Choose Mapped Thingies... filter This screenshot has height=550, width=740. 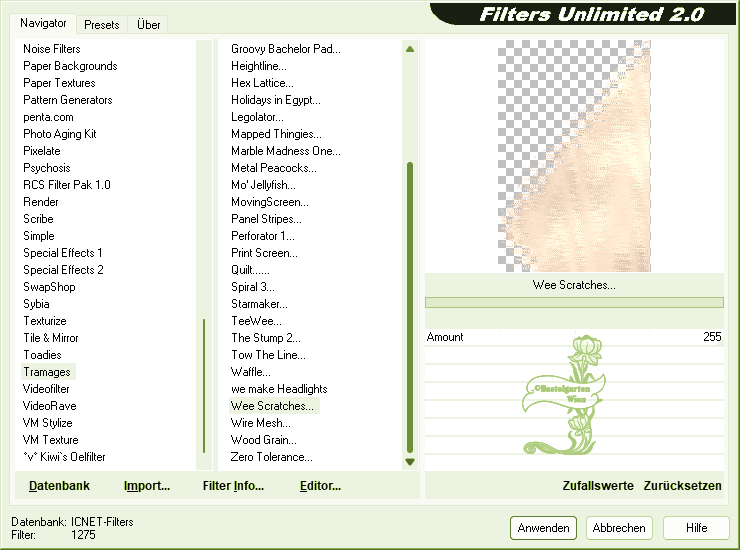(x=276, y=134)
